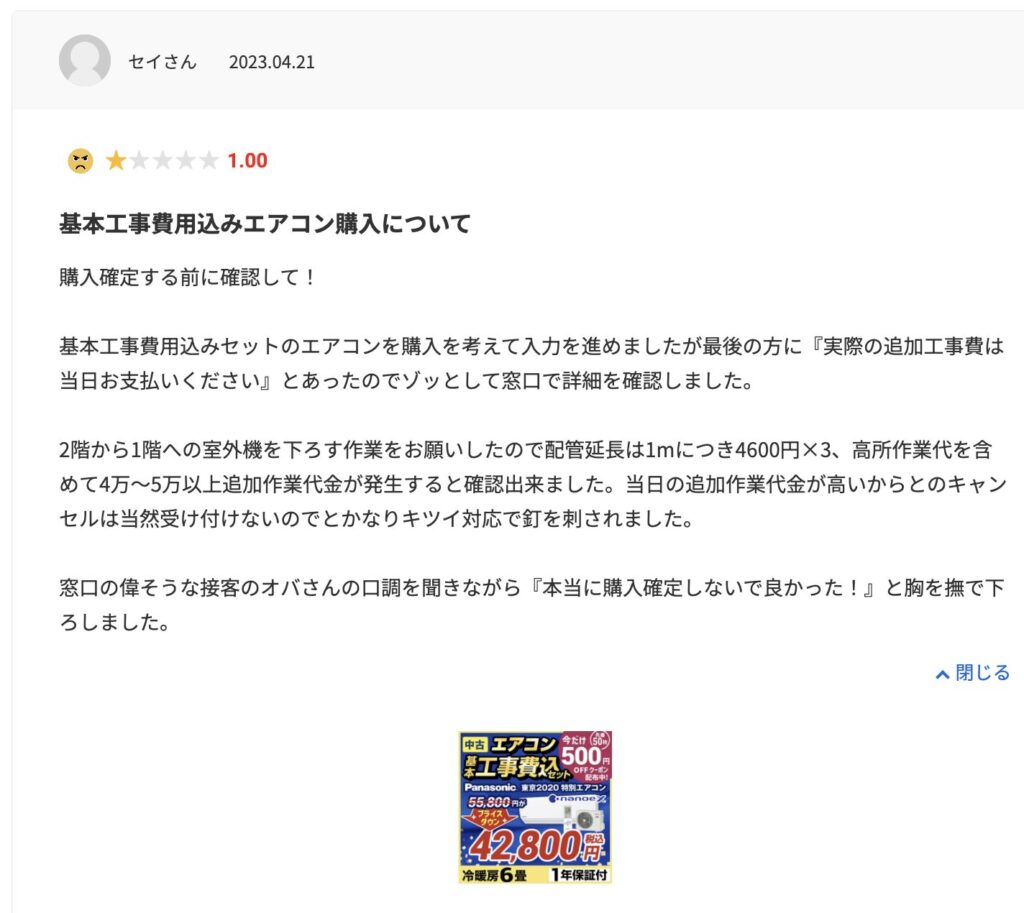Collapse the review with 閉じる
Screen dimensions: 1024x913
[973, 673]
